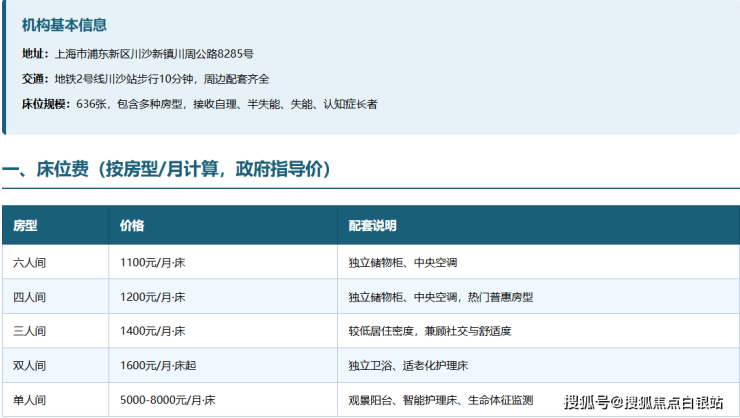Image resolution: width=740 pixels, height=418 pixels.
Task: Select the 1100元/月·床 price cell
Action: click(x=223, y=262)
